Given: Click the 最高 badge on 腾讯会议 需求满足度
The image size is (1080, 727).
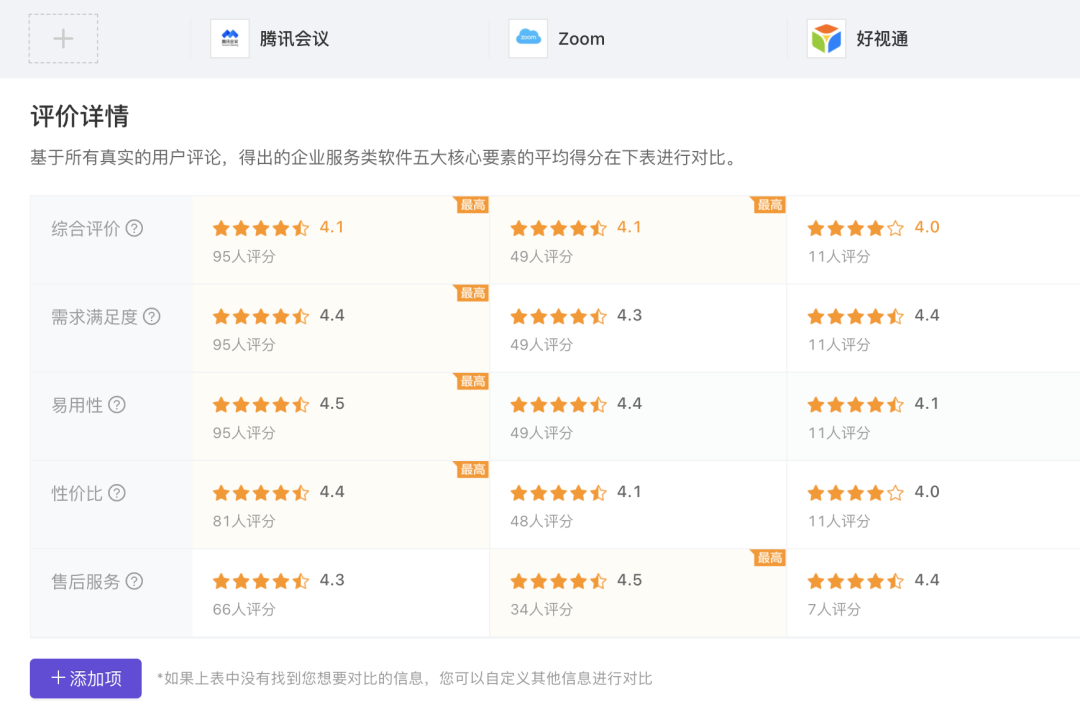Looking at the screenshot, I should pos(472,293).
